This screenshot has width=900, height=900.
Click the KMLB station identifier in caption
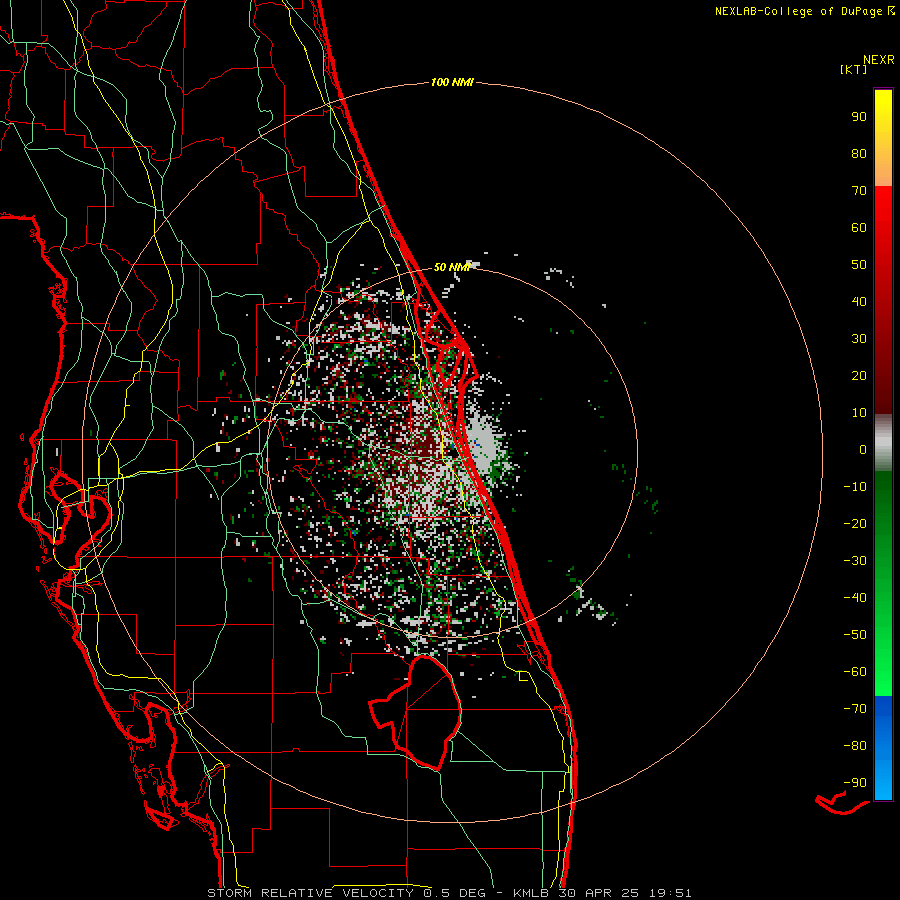click(531, 893)
